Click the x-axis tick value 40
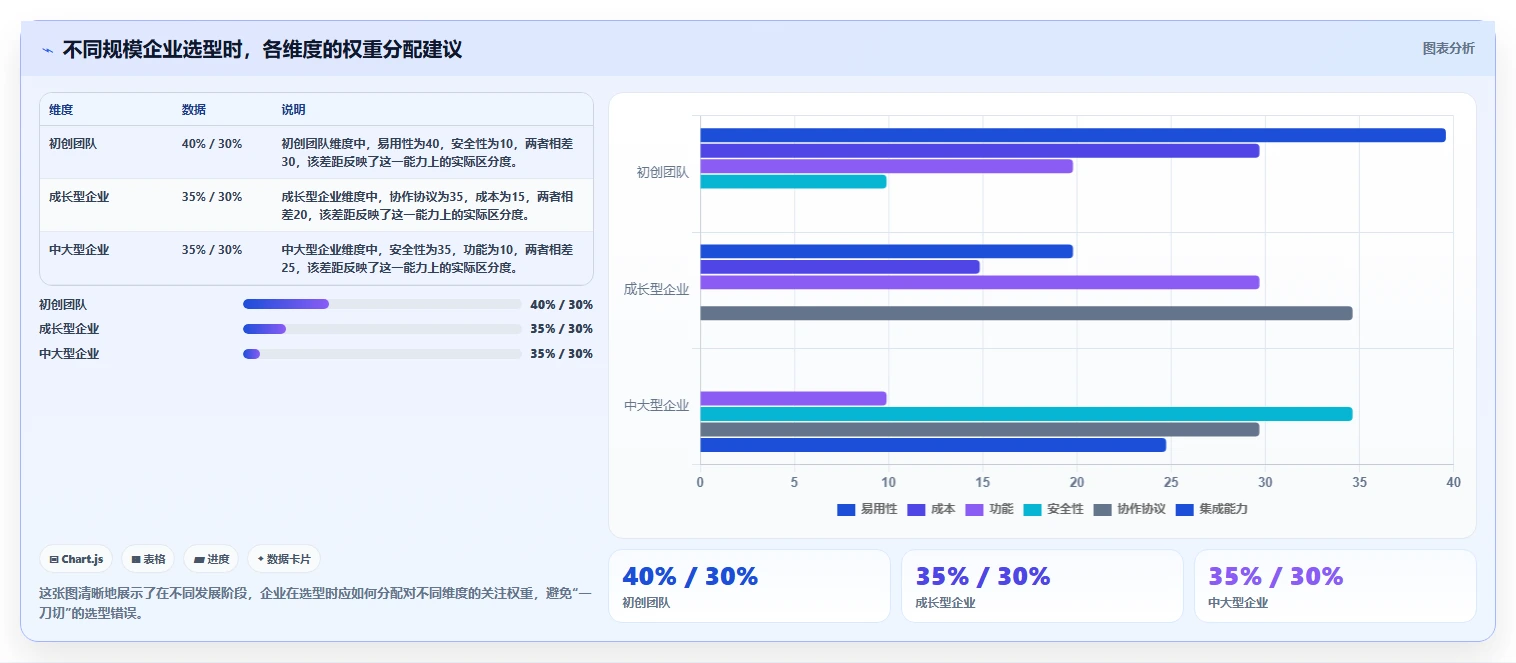Viewport: 1516px width, 663px height. pyautogui.click(x=1453, y=482)
